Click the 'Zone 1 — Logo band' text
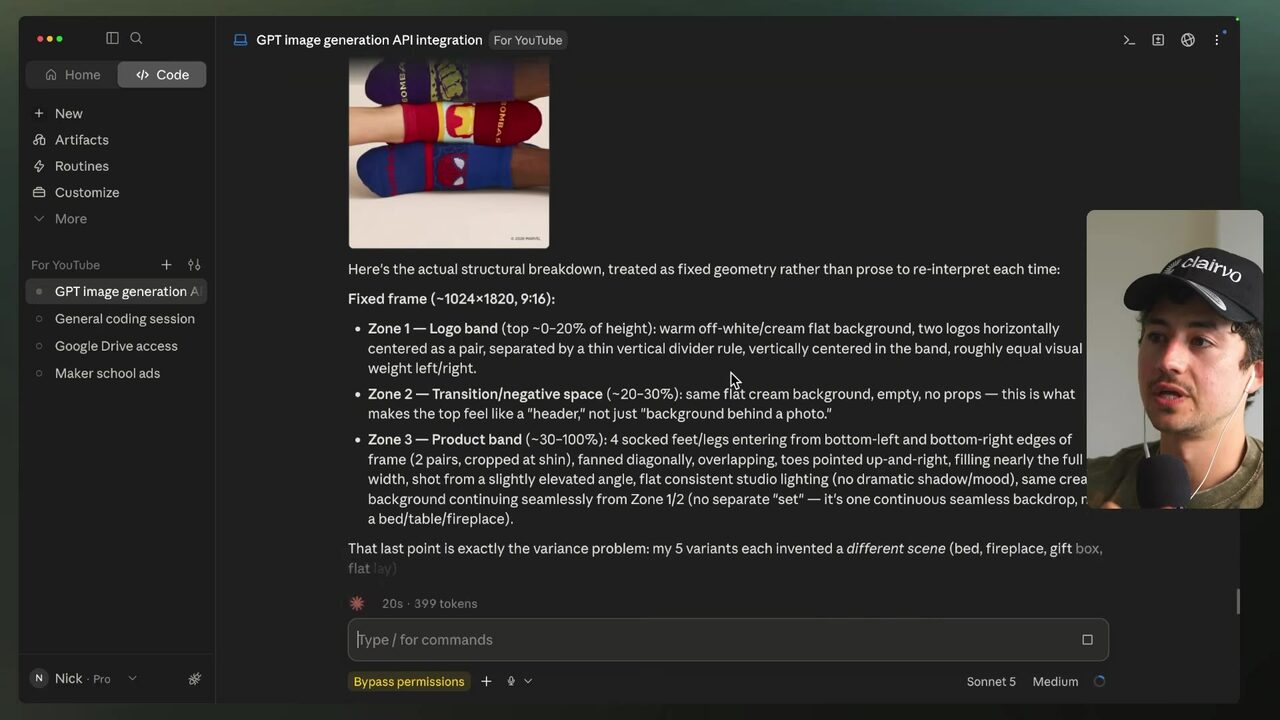The image size is (1280, 720). 433,329
